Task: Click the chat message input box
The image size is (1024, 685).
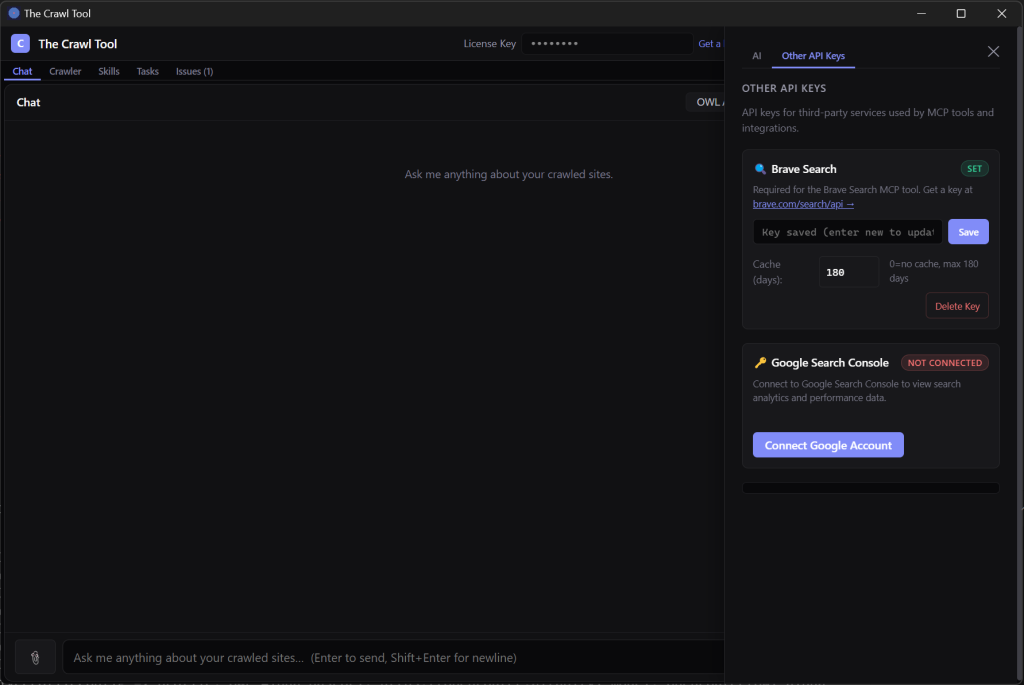Action: [x=393, y=658]
